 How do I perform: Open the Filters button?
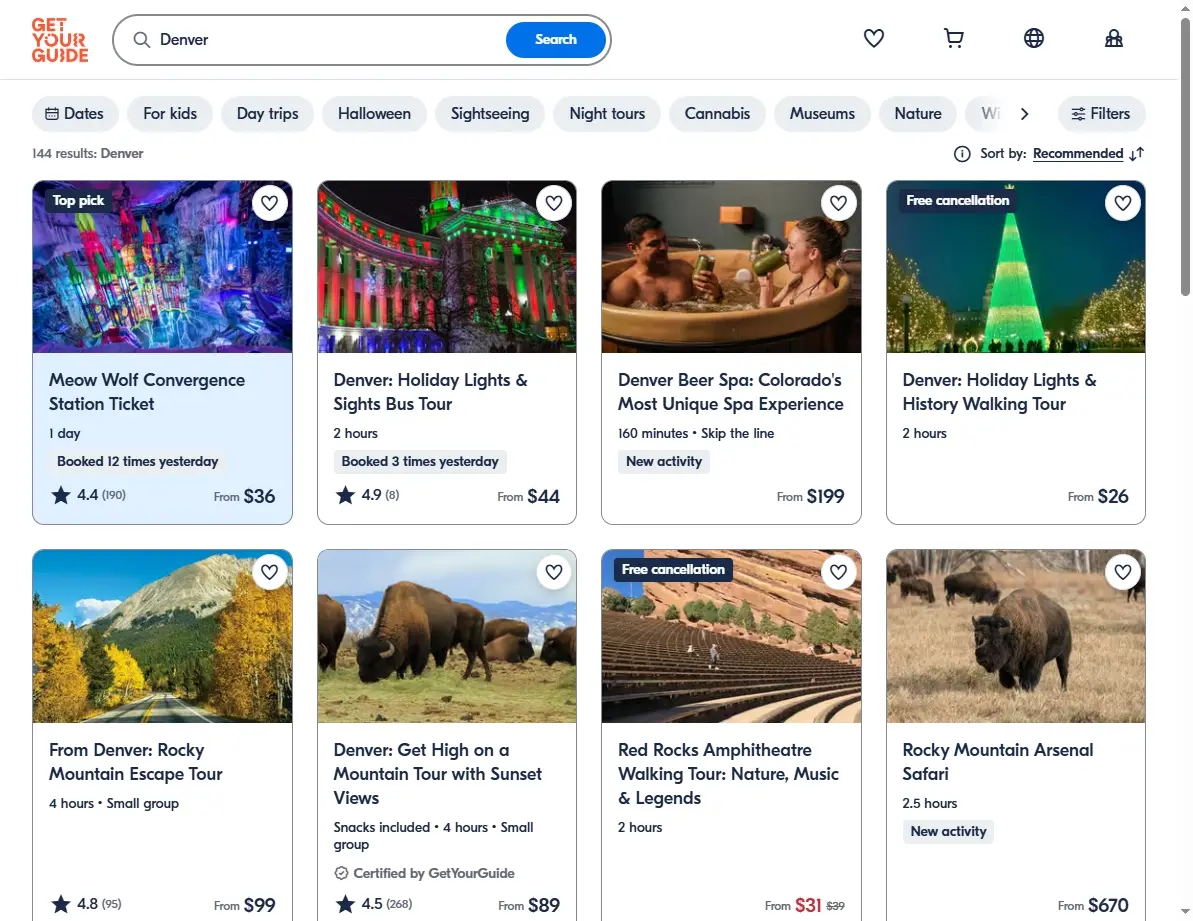(1101, 114)
